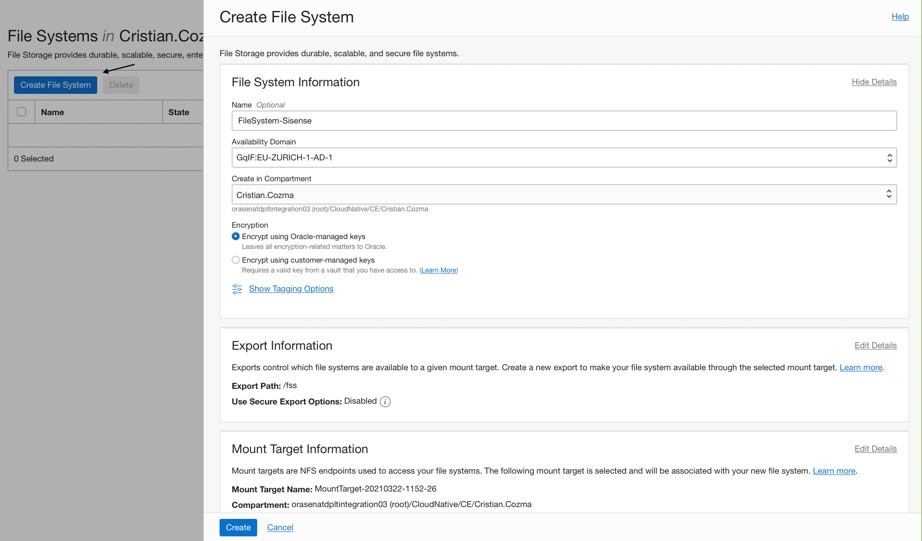
Task: Collapse File System Information via Hide Details
Action: pos(874,82)
